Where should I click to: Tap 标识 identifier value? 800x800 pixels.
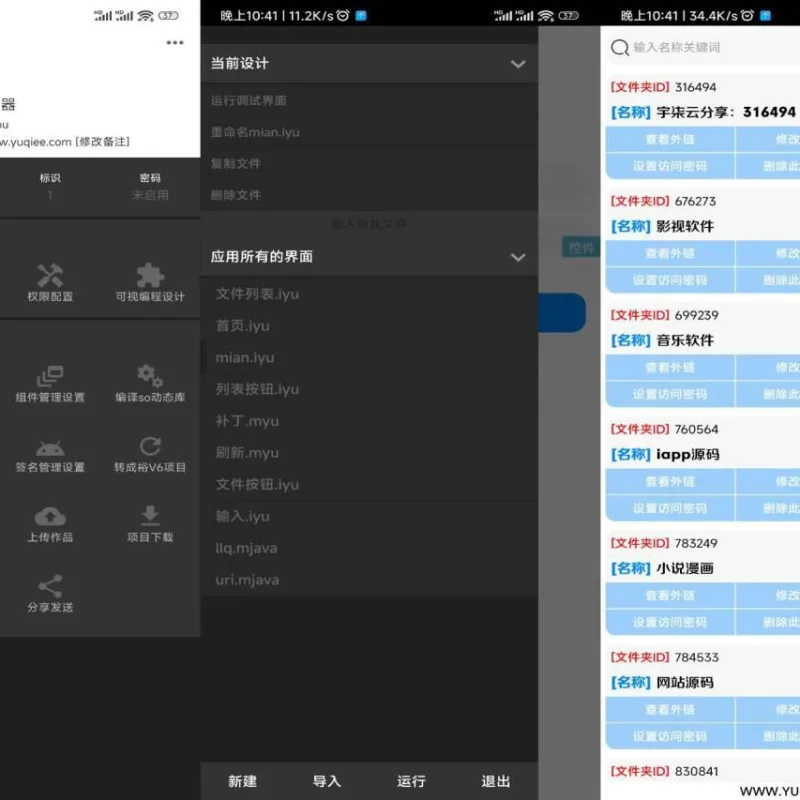(50, 195)
